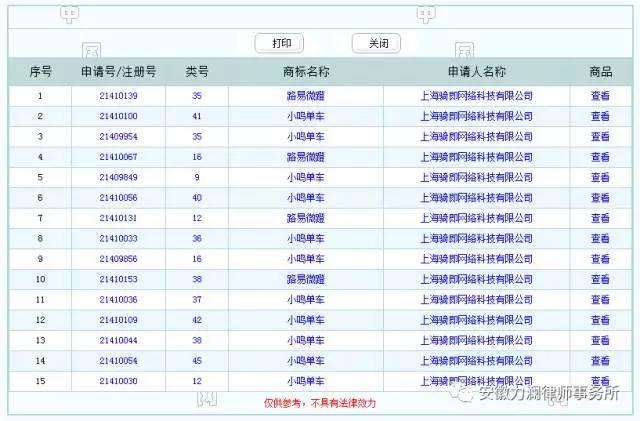Click the 申请人名称 column header
The width and height of the screenshot is (640, 421).
point(477,72)
